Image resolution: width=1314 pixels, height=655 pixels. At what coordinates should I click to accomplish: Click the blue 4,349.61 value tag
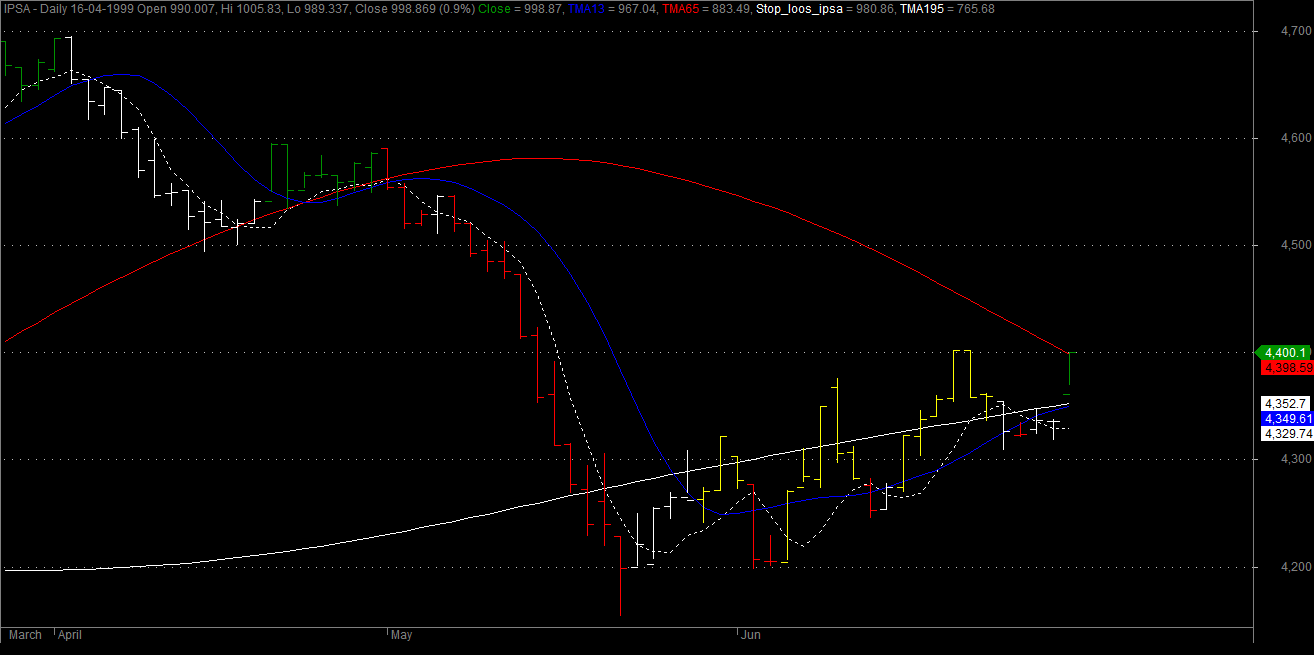click(x=1287, y=418)
